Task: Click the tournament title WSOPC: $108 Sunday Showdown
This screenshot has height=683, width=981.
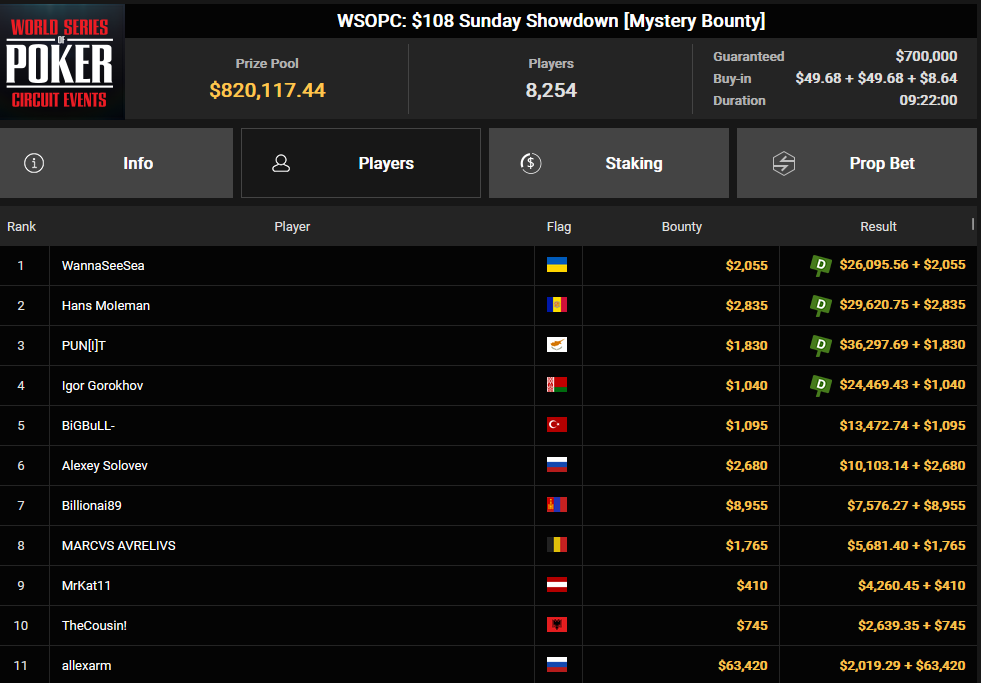Action: click(551, 21)
